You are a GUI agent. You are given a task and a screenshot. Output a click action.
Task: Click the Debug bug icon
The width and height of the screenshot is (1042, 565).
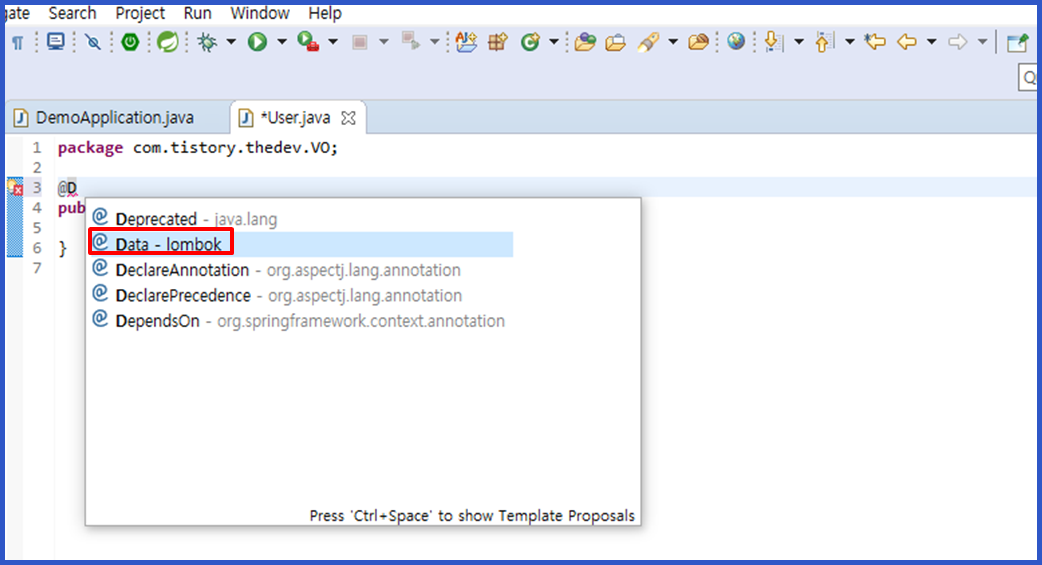point(207,43)
